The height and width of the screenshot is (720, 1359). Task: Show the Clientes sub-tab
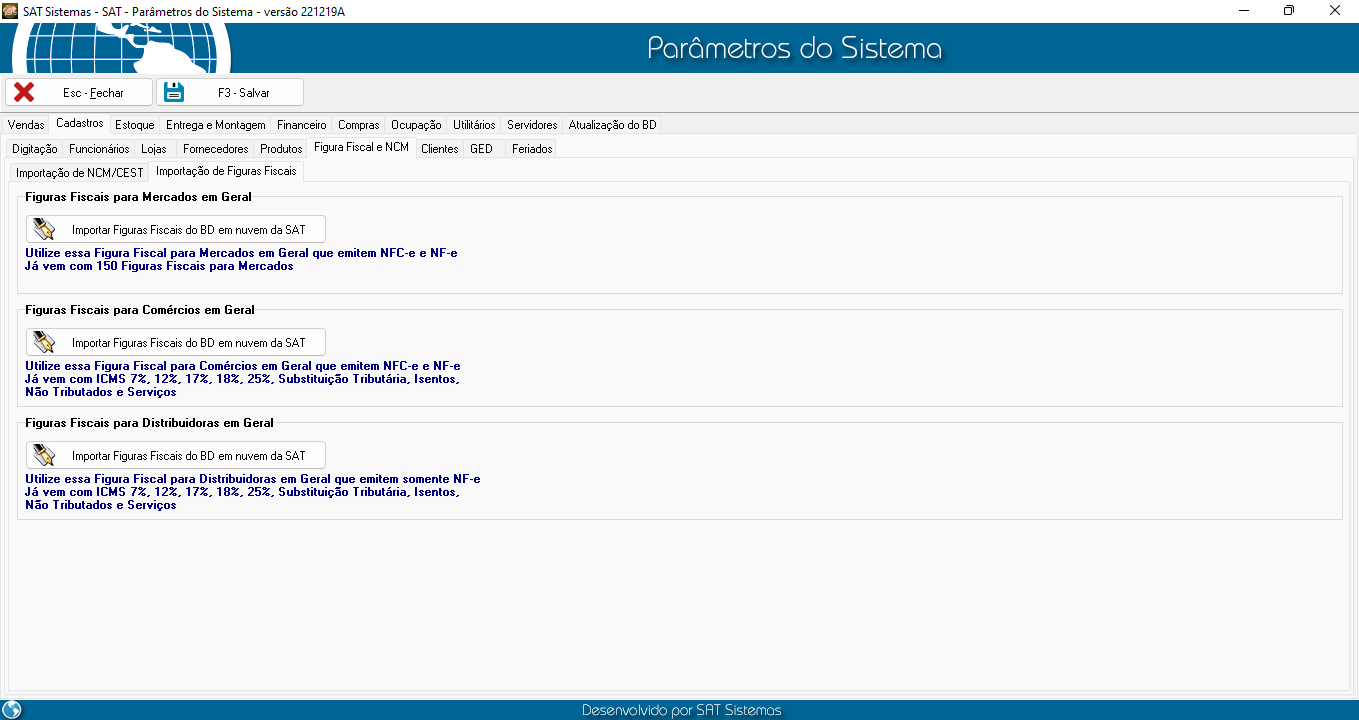pos(439,149)
